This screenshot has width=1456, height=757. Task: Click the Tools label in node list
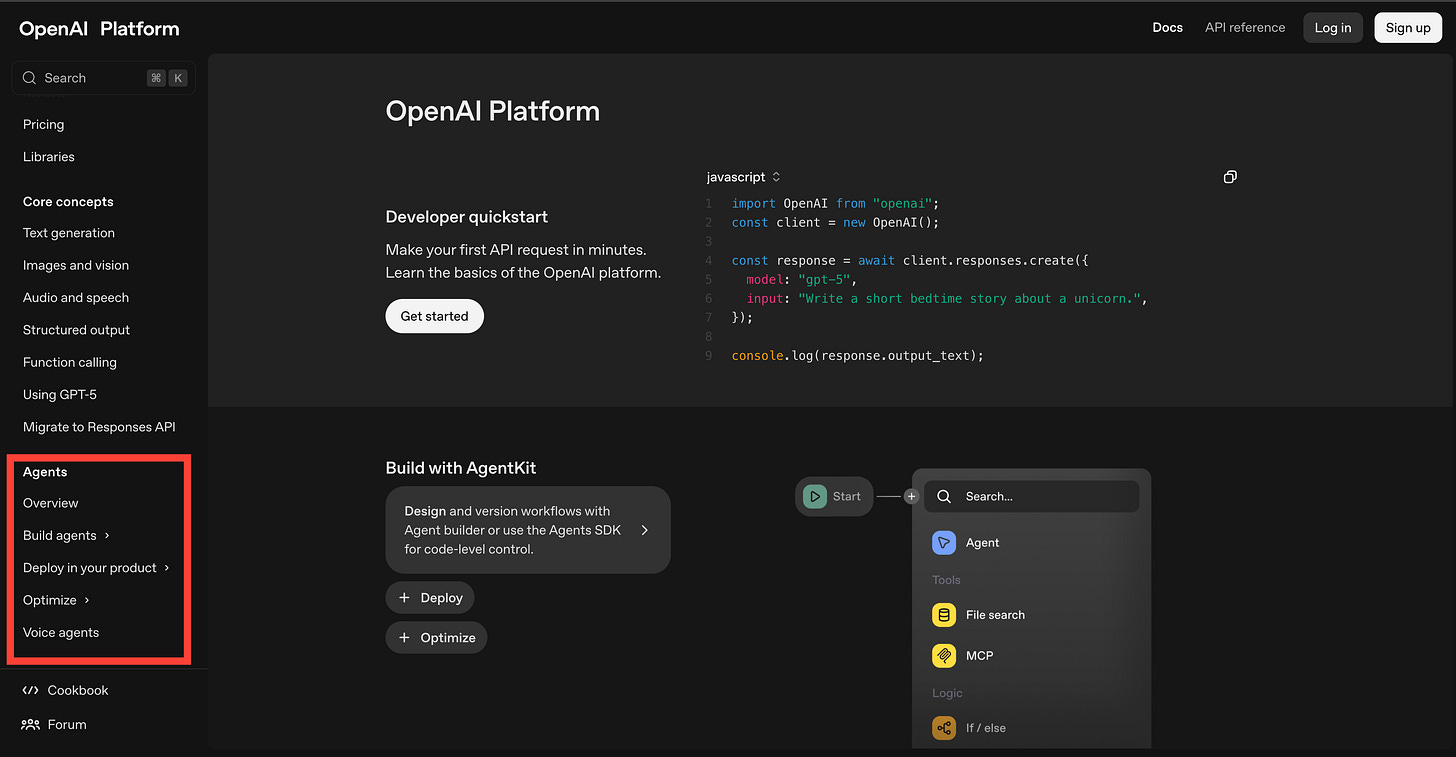point(946,580)
